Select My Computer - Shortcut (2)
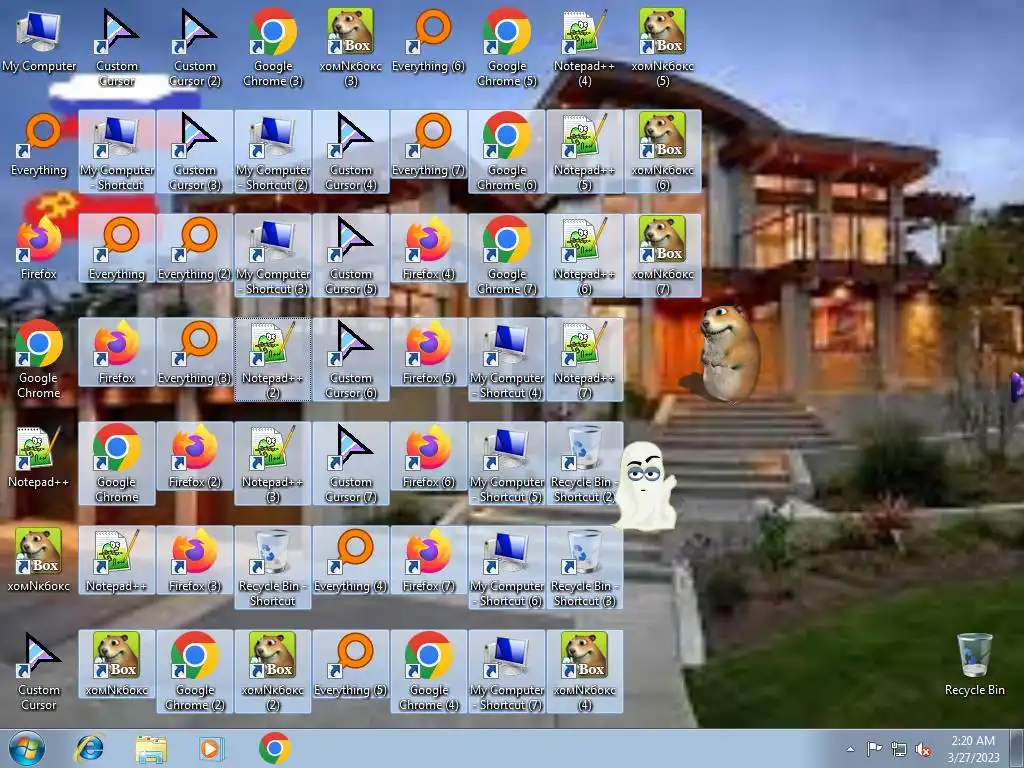Image resolution: width=1024 pixels, height=768 pixels. click(273, 152)
